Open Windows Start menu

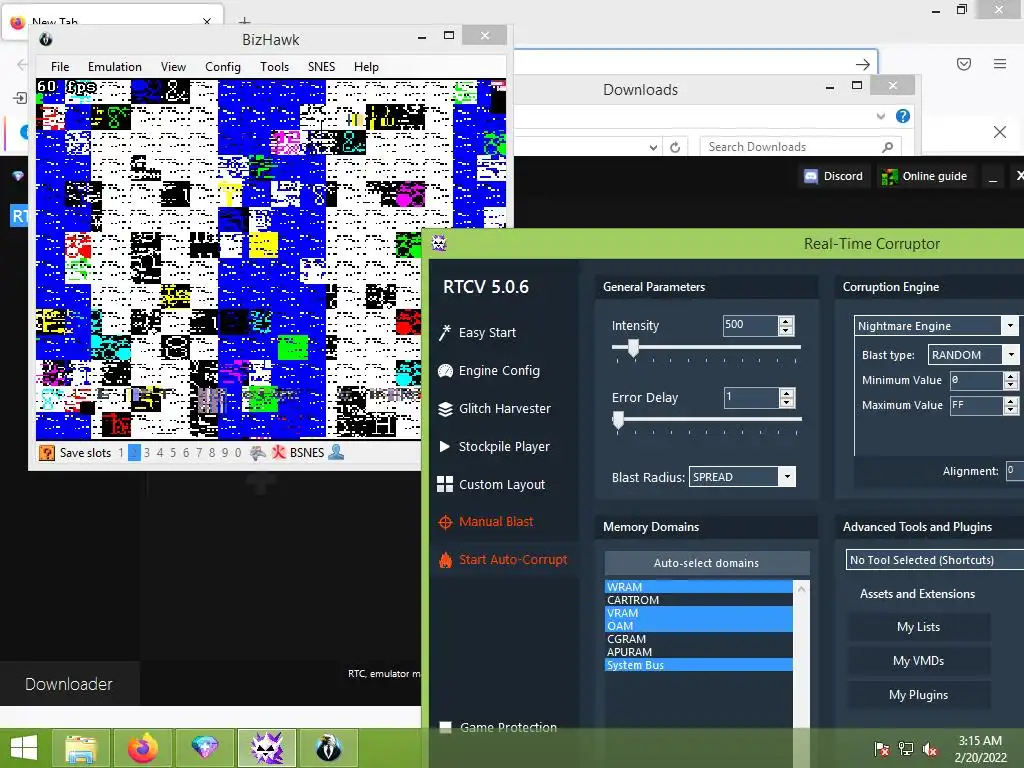pos(24,748)
